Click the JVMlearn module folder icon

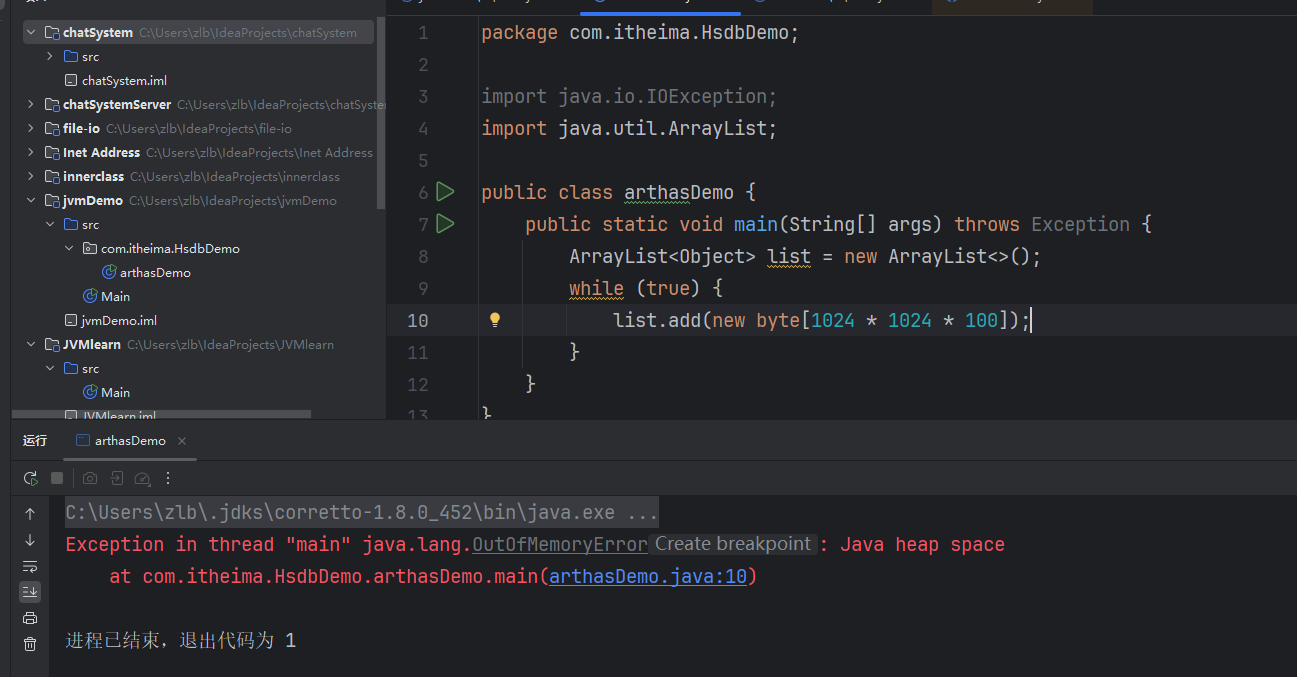51,345
